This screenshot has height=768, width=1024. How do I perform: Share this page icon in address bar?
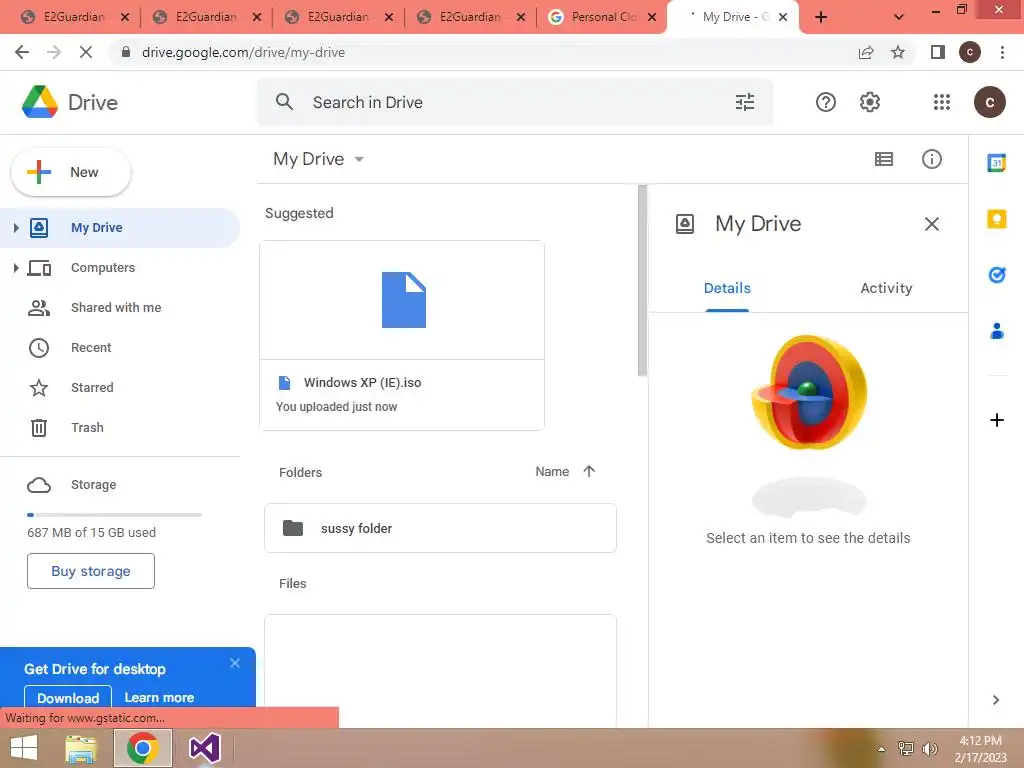pyautogui.click(x=866, y=52)
